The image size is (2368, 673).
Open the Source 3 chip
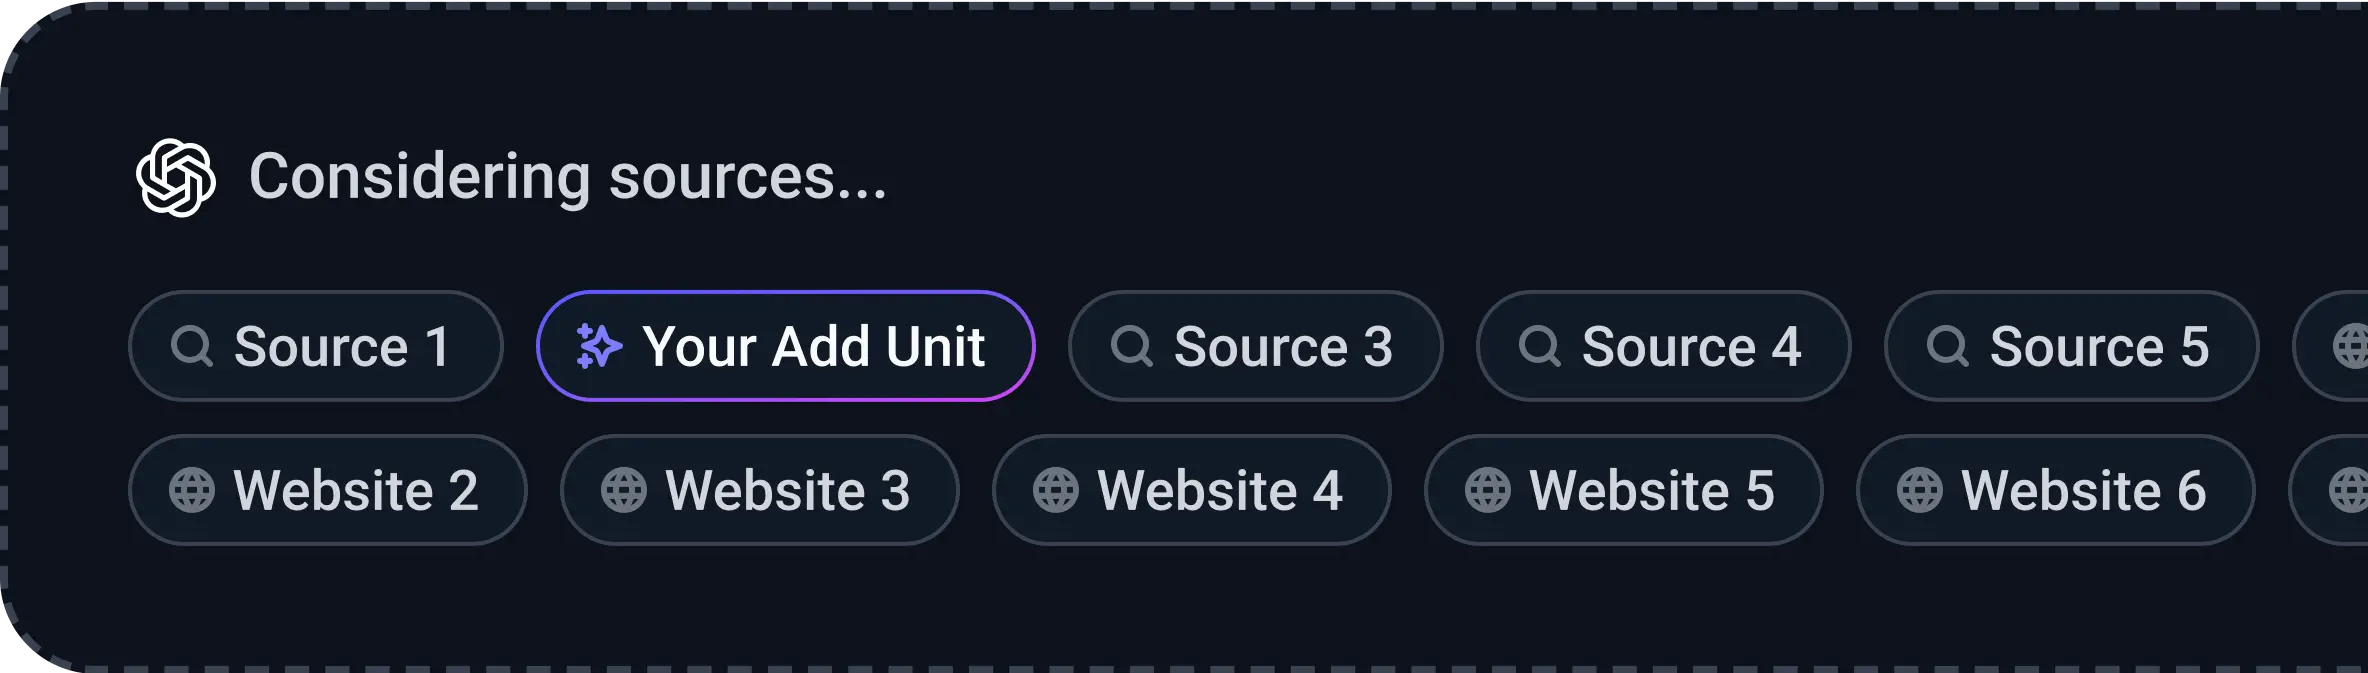coord(1256,347)
